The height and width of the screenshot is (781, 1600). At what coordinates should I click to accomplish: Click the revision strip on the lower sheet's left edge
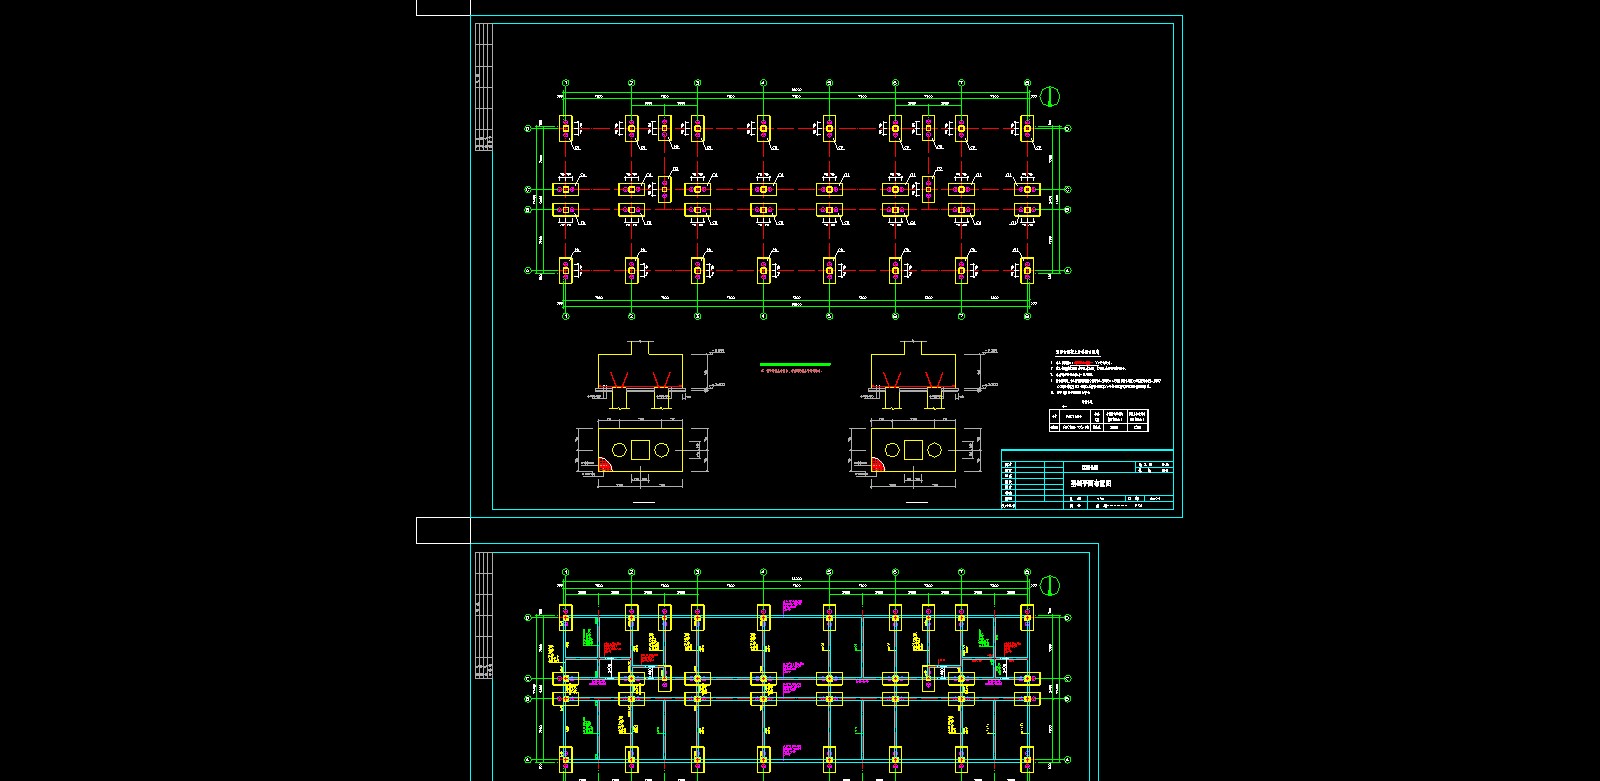pos(484,615)
